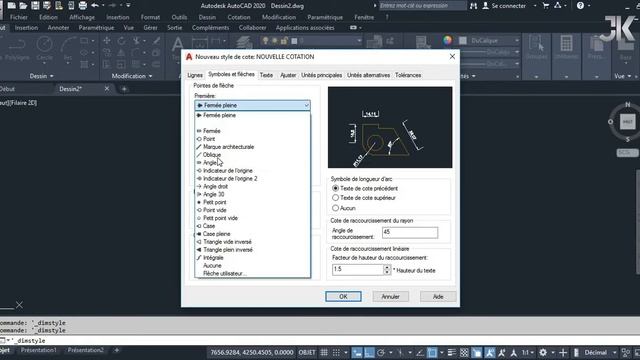The image size is (640, 360).
Task: Switch to the Unités principales tab
Action: pyautogui.click(x=322, y=75)
